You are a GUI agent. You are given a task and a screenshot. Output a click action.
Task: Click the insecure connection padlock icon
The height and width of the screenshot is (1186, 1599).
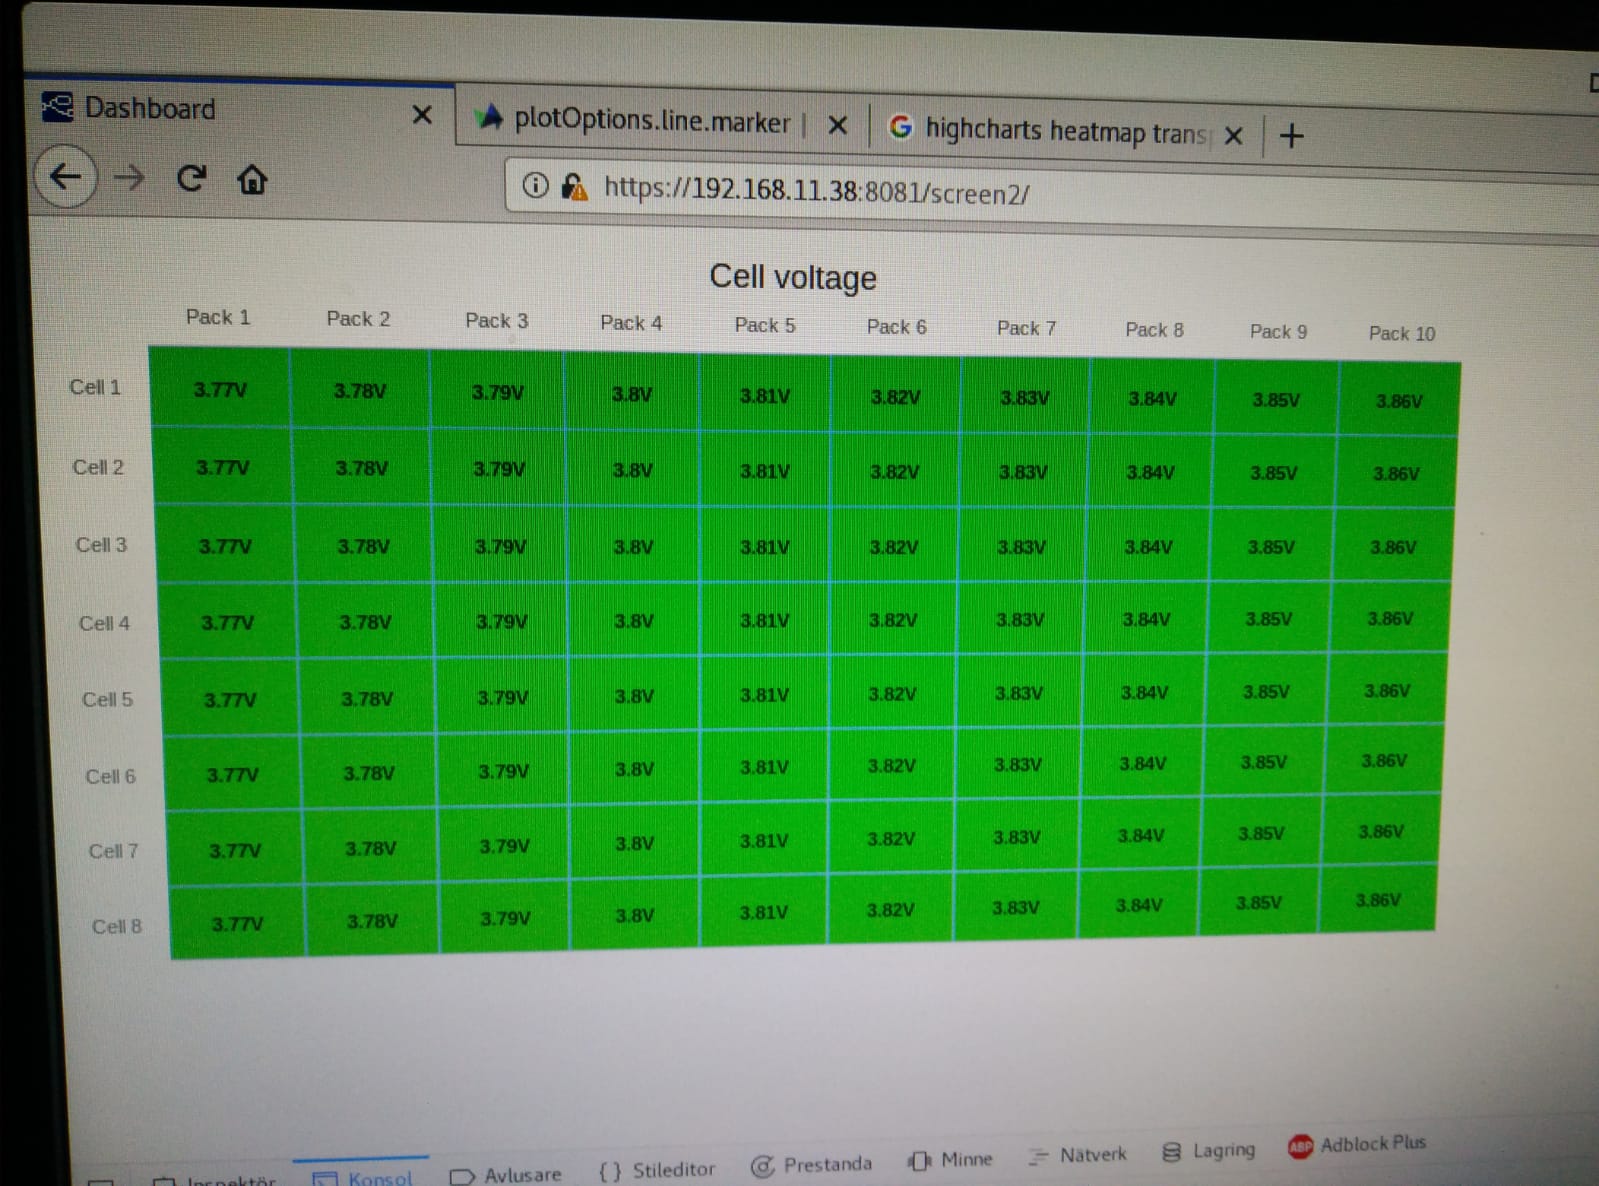(574, 186)
